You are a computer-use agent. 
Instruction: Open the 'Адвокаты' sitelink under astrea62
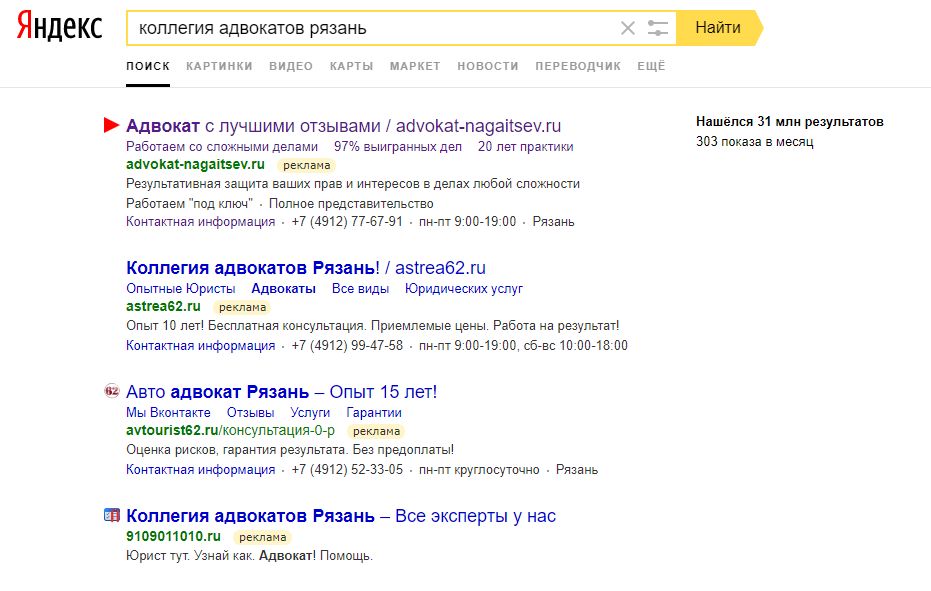click(x=283, y=289)
